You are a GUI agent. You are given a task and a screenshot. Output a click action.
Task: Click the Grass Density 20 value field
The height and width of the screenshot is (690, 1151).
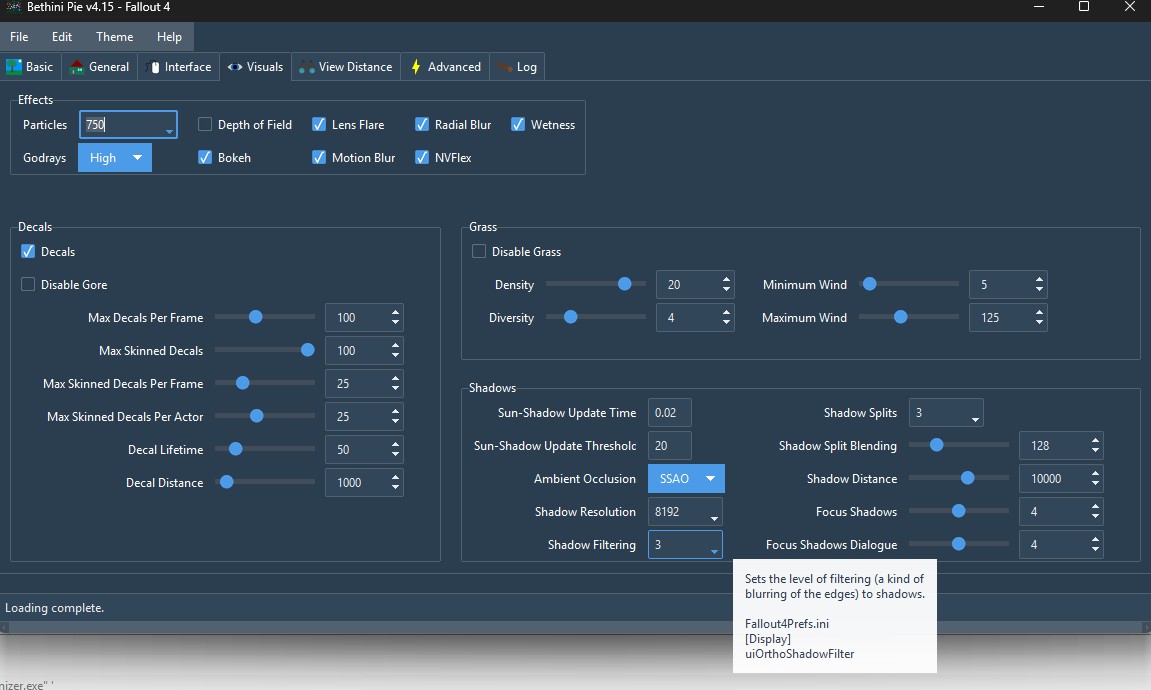pyautogui.click(x=695, y=285)
